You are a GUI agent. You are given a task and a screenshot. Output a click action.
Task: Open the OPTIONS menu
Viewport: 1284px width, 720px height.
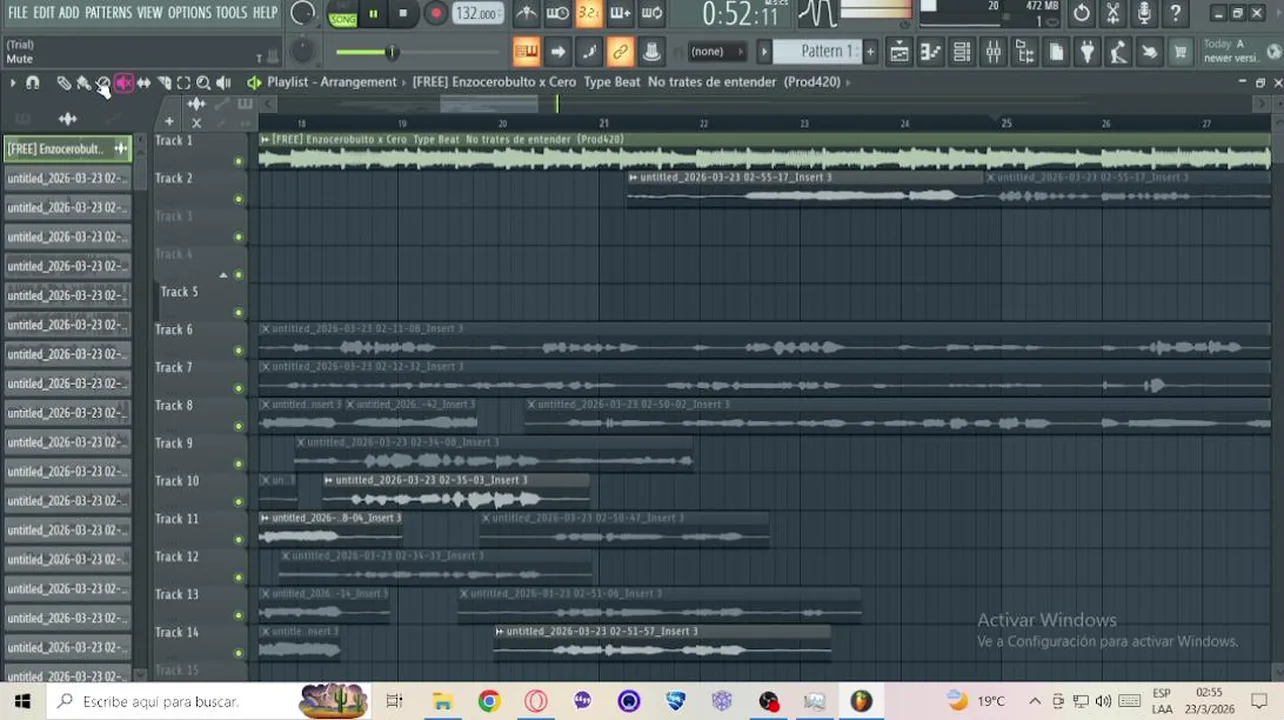[x=189, y=13]
